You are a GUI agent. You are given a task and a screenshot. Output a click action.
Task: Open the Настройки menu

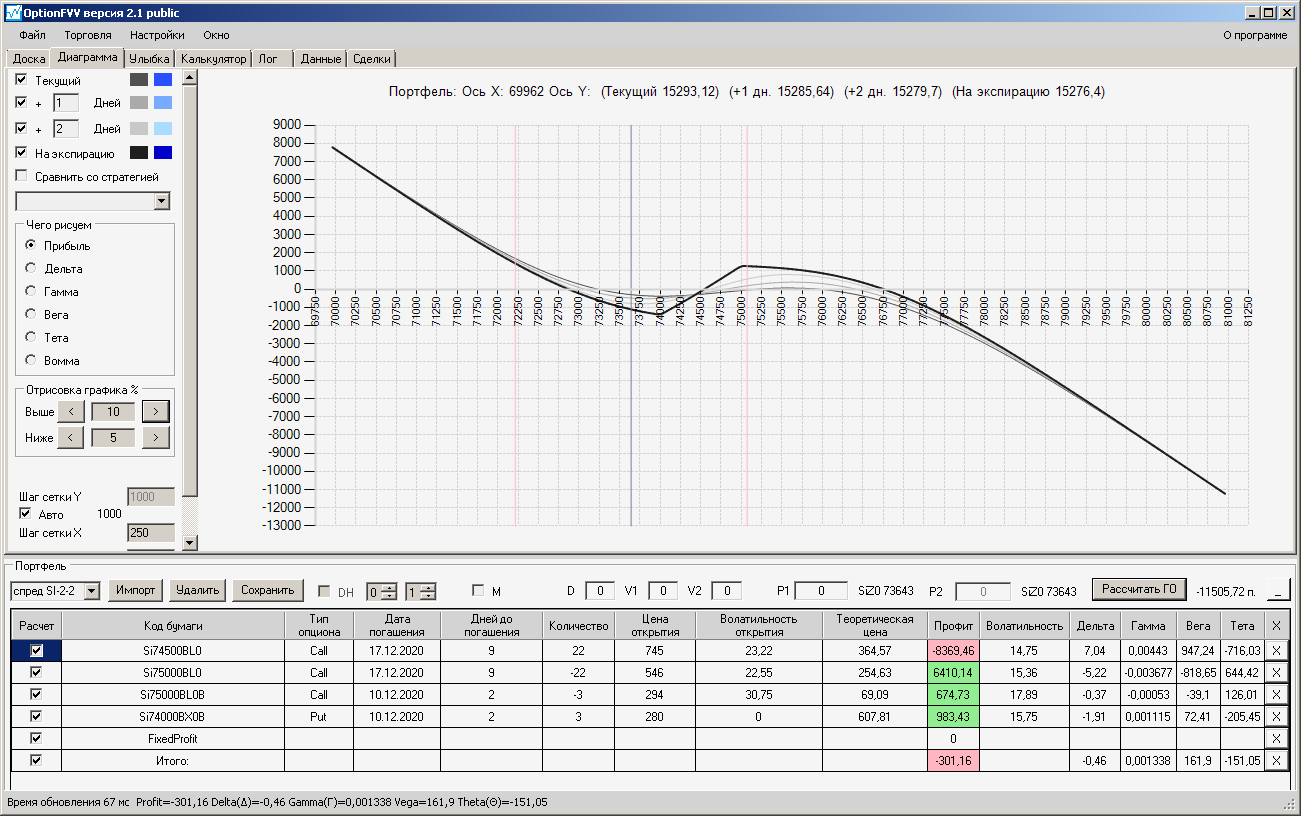click(157, 35)
